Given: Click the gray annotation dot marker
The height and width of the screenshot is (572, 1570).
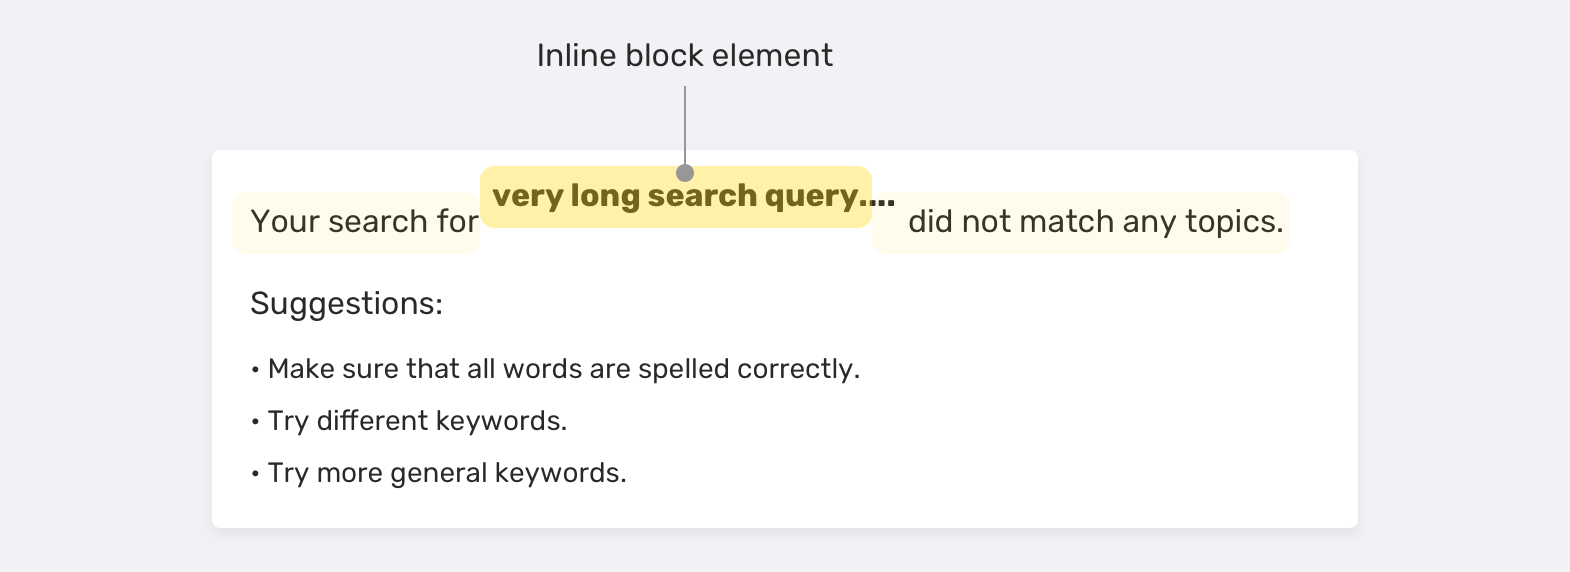Looking at the screenshot, I should tap(685, 173).
